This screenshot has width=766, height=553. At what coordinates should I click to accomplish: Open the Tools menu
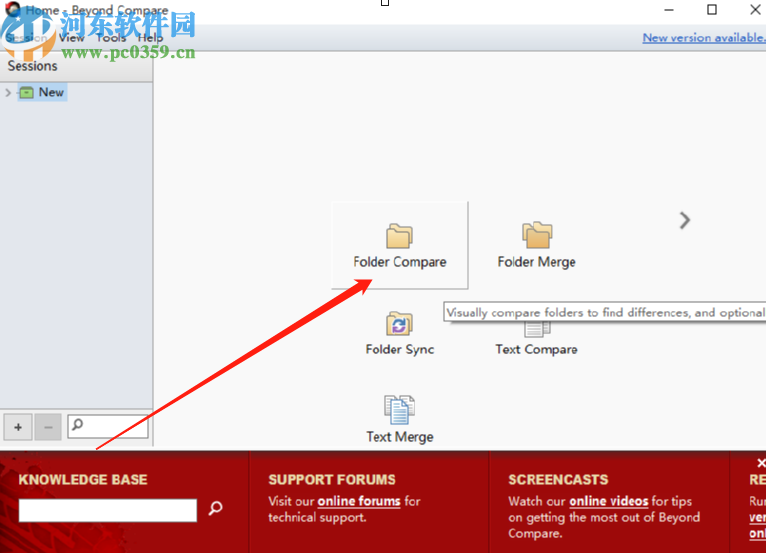coord(111,38)
